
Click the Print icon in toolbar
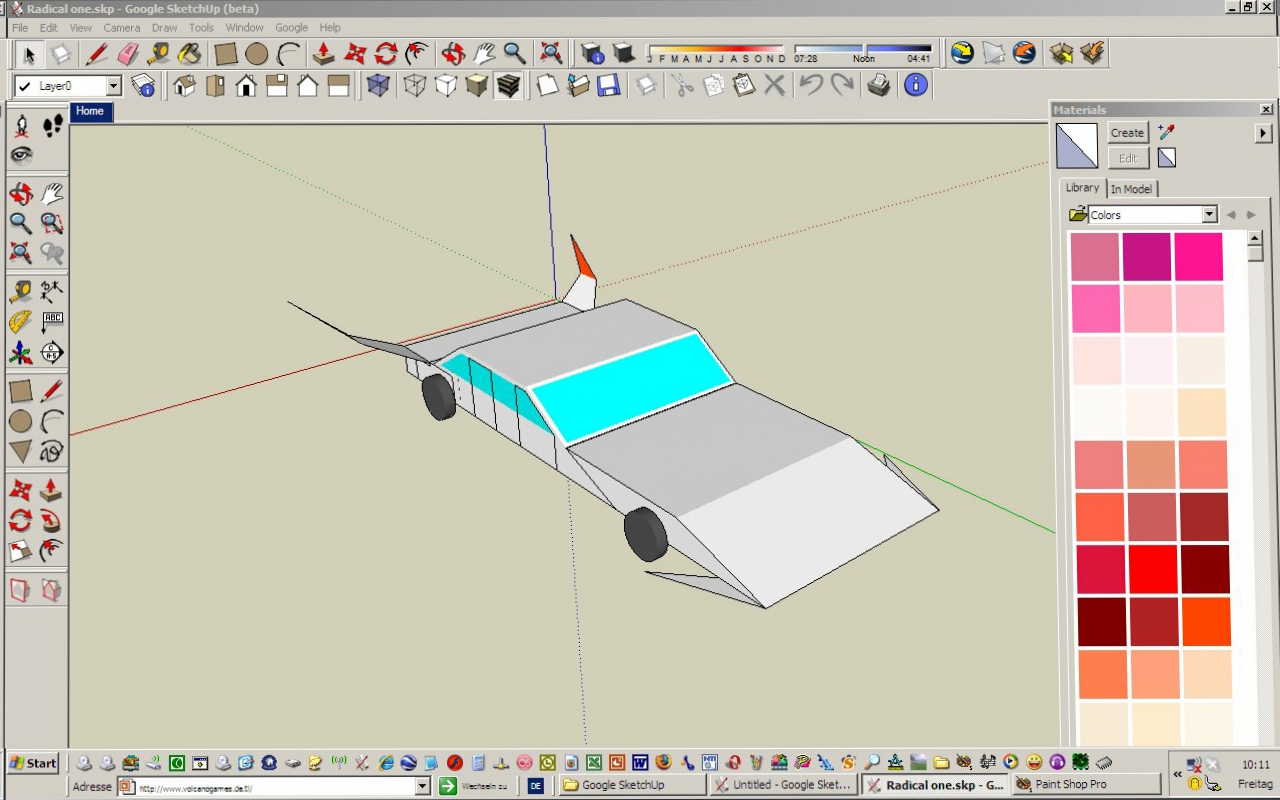pyautogui.click(x=879, y=86)
